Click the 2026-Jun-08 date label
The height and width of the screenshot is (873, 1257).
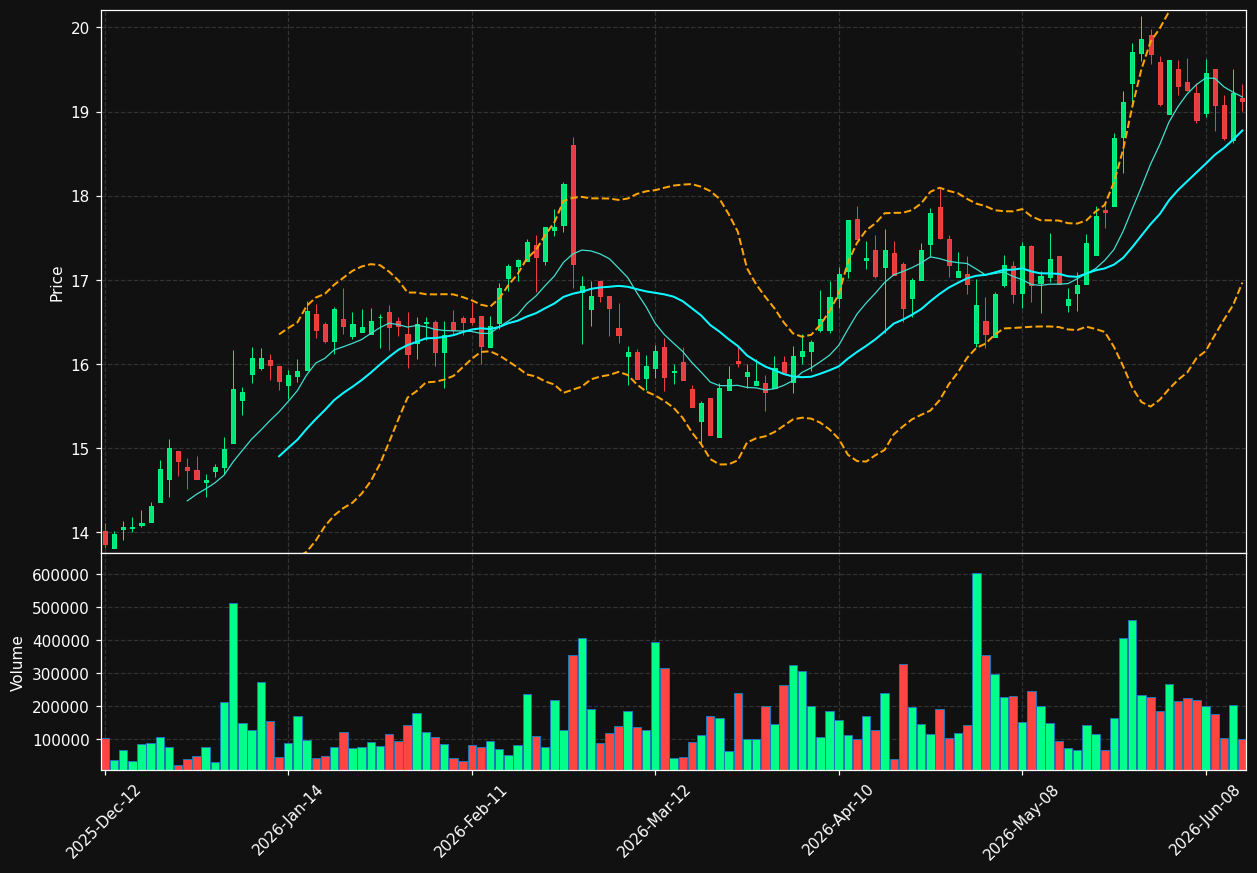click(1205, 821)
